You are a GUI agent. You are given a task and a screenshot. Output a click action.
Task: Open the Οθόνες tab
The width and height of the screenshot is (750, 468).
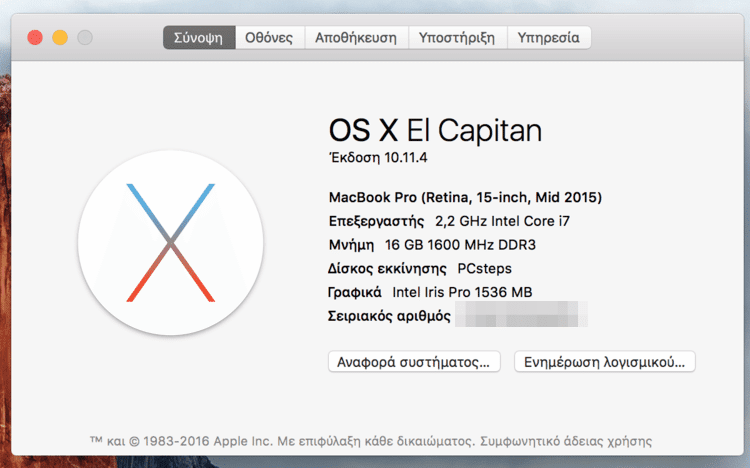[x=269, y=38]
